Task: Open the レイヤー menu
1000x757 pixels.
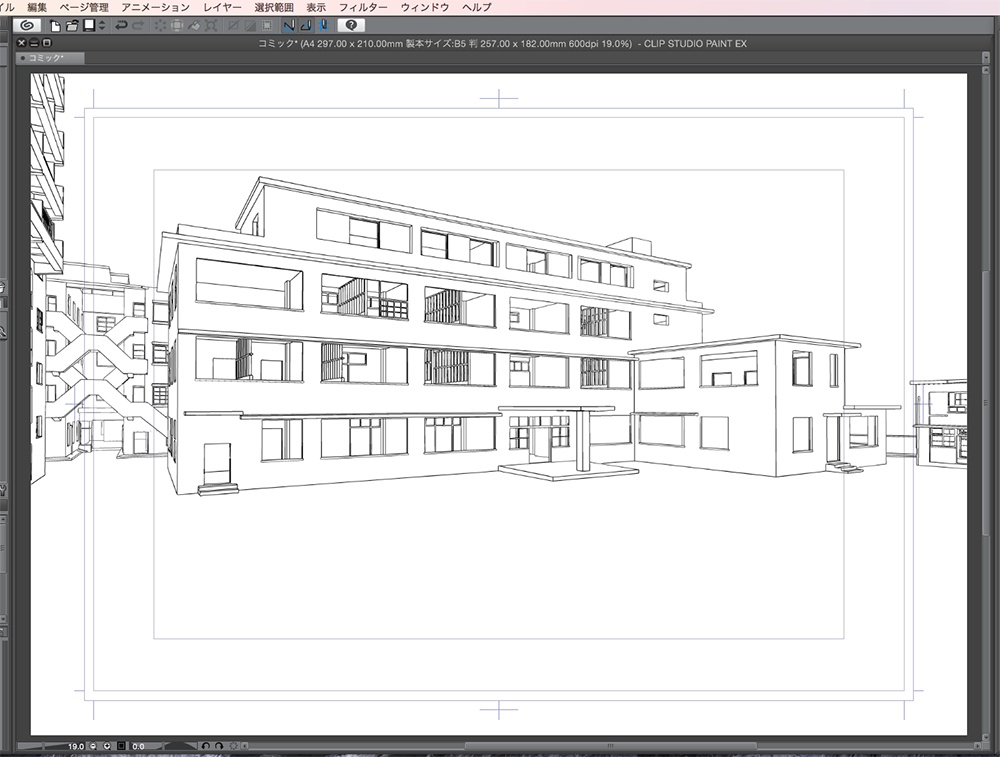Action: tap(223, 7)
